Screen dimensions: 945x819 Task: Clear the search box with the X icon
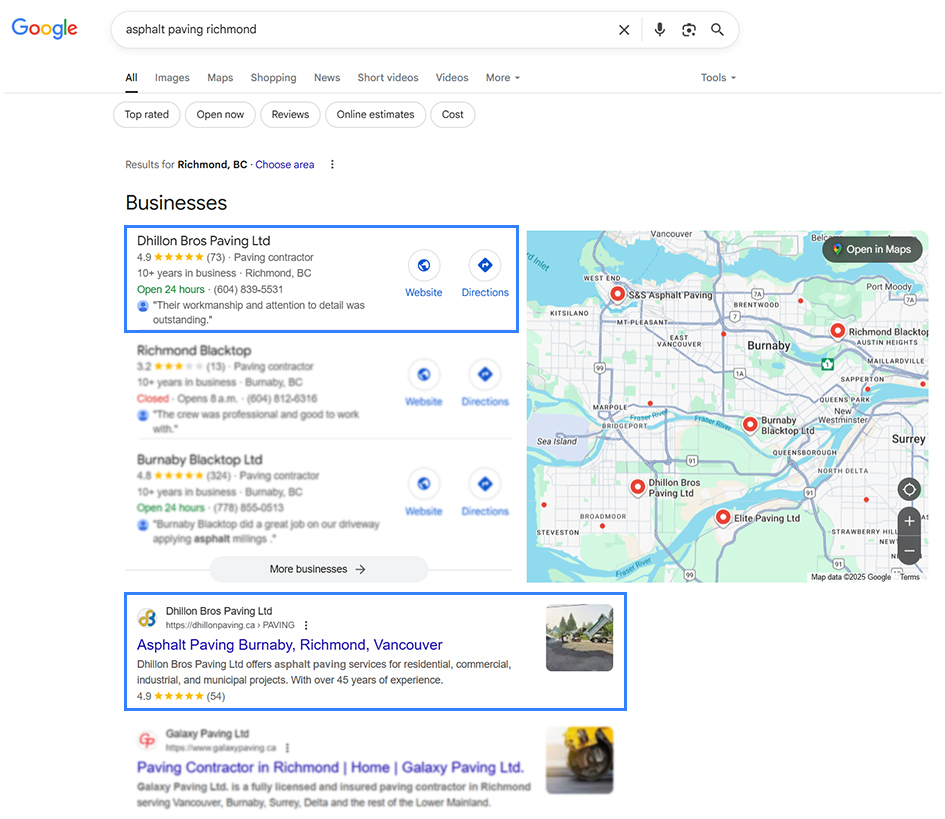(624, 30)
